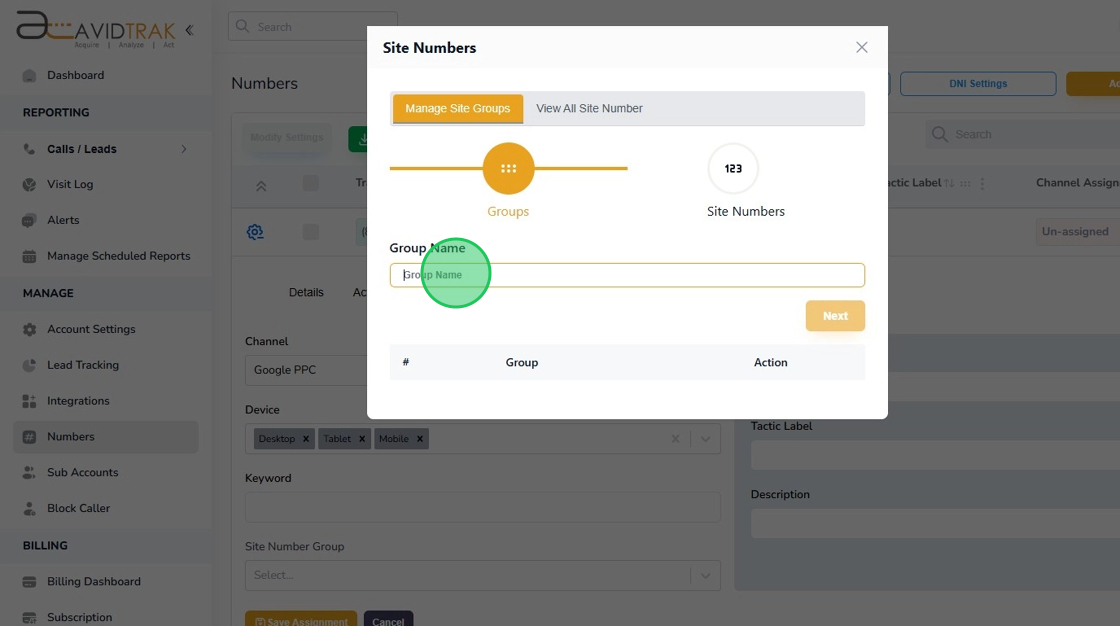This screenshot has width=1120, height=626.
Task: Sort by Tactic Label arrows icon
Action: click(949, 184)
